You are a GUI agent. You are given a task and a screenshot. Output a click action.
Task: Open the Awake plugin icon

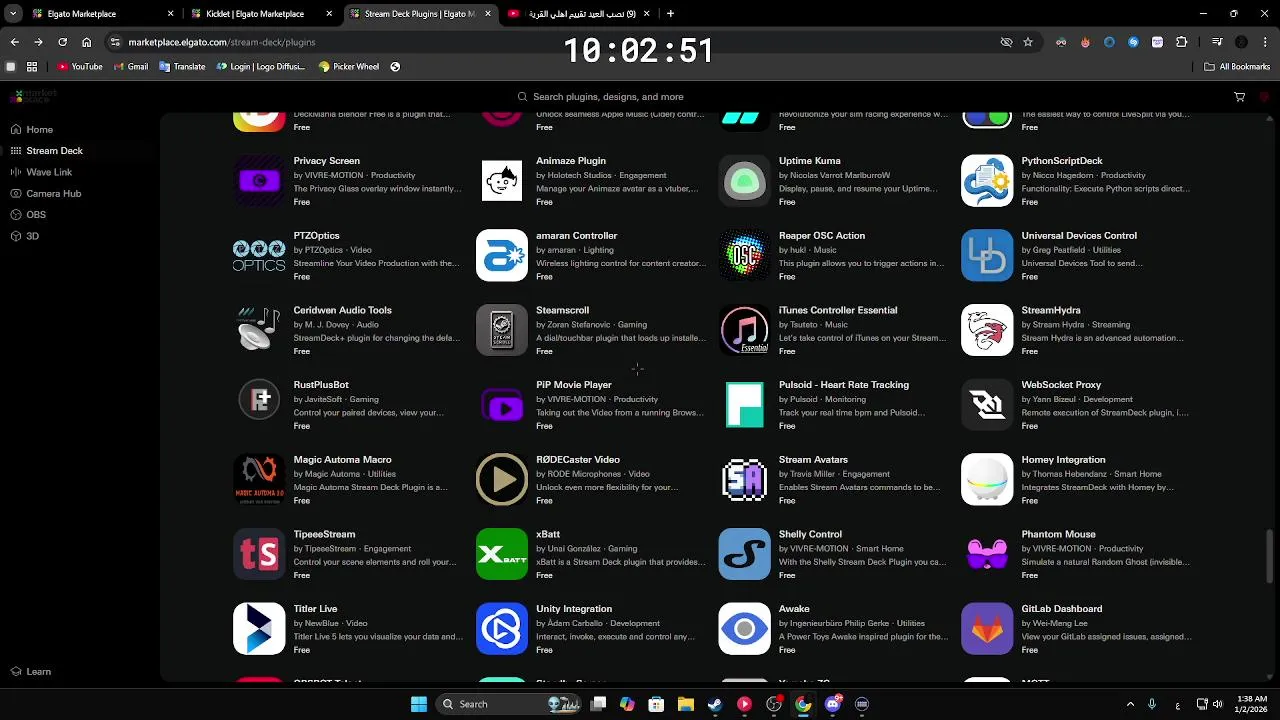click(744, 629)
